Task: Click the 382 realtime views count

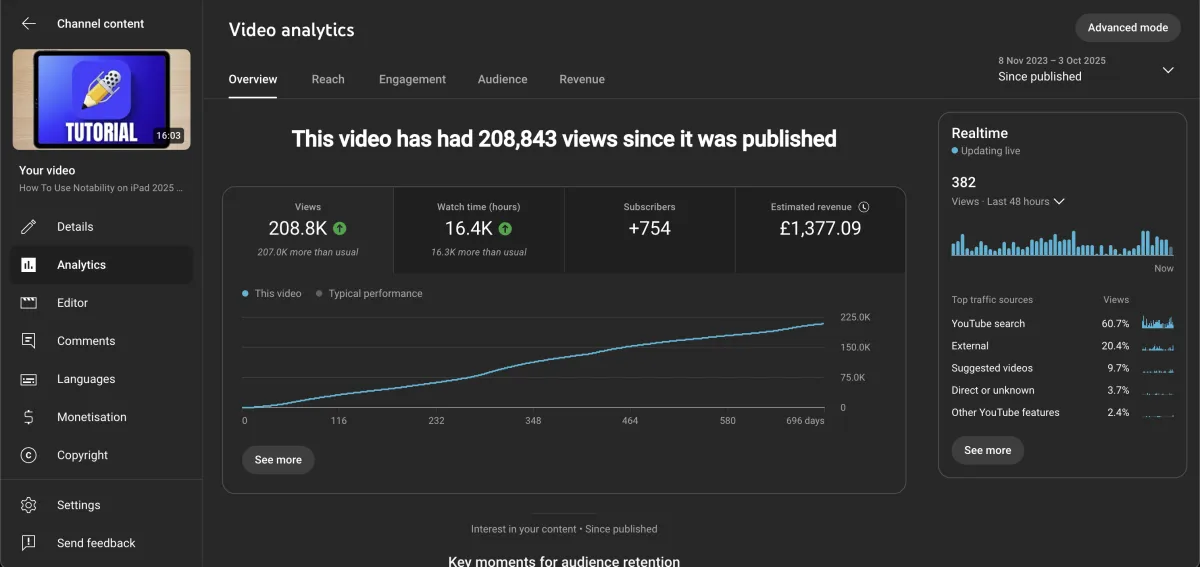Action: (964, 182)
